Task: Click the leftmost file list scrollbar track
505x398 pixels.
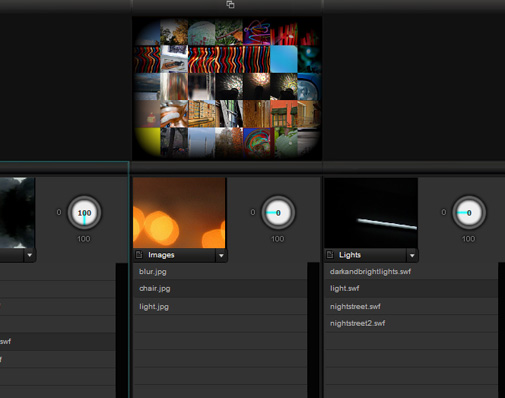Action: point(122,330)
